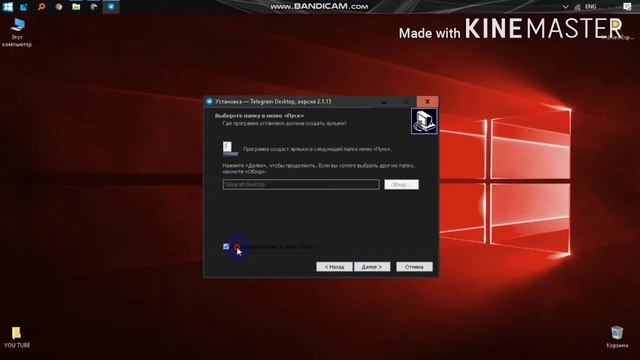The image size is (640, 360).
Task: Click the Start menu folder icon in installer
Action: coord(230,149)
